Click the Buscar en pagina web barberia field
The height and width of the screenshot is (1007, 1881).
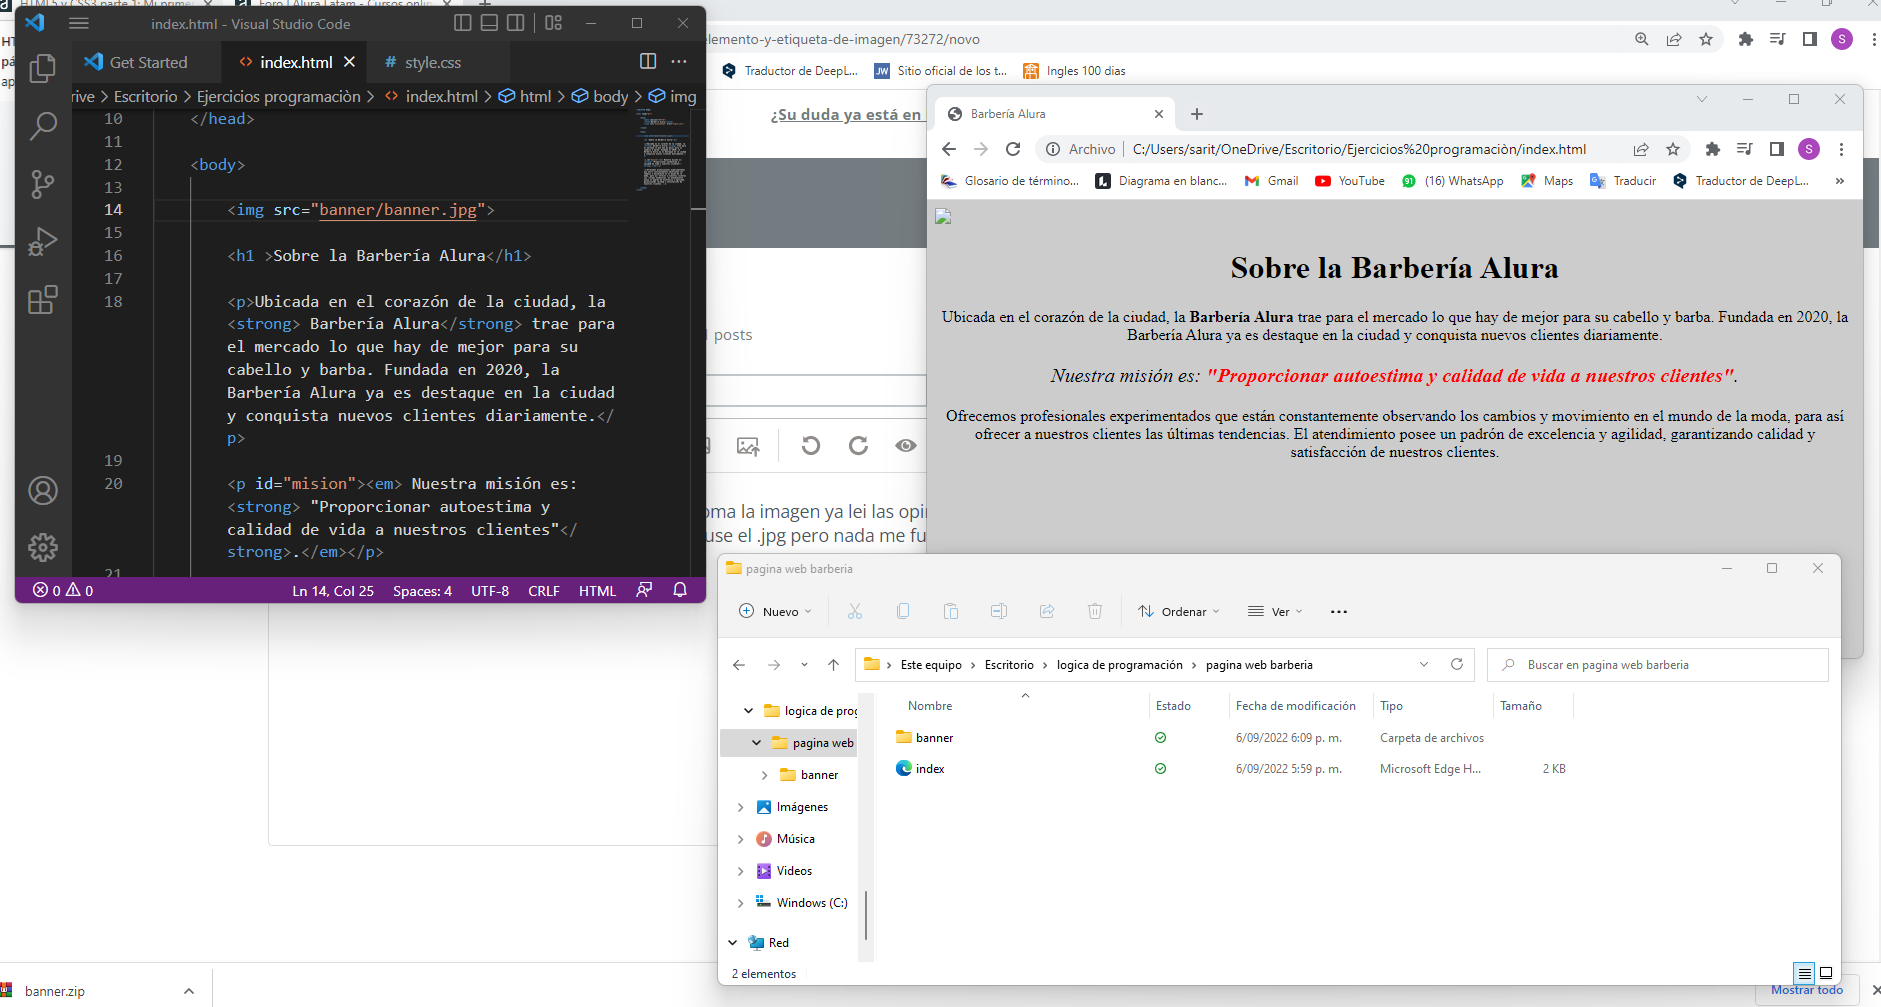click(1658, 665)
